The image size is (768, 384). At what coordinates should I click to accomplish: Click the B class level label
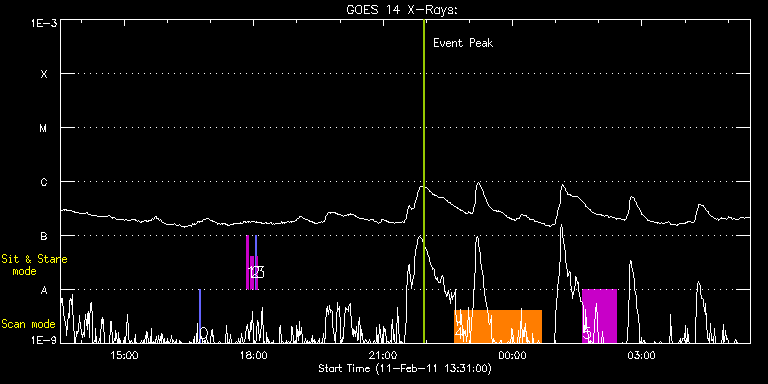coord(44,236)
